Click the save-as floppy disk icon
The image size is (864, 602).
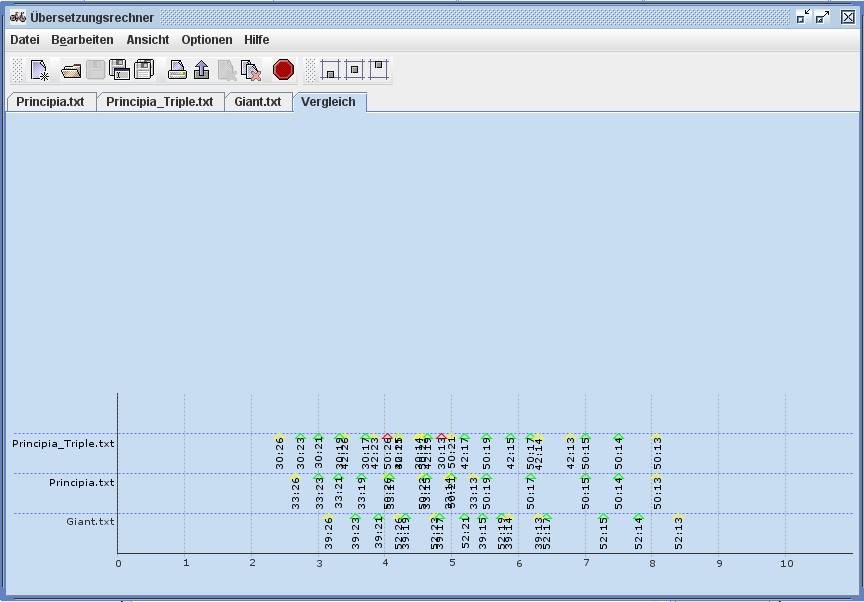[x=119, y=70]
